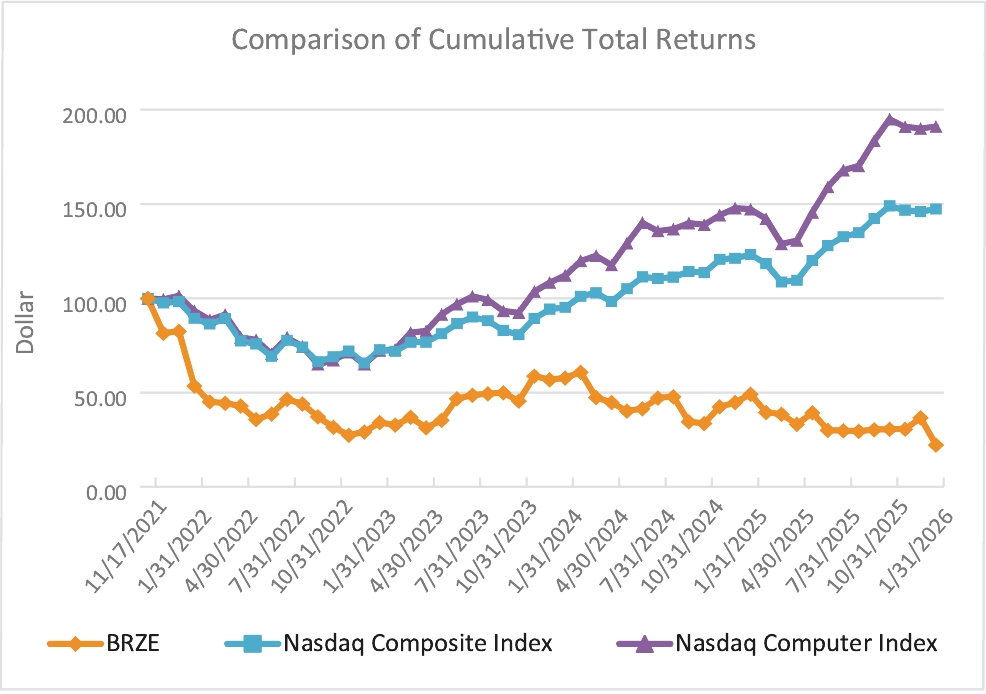Click the 0.00 y-axis value
The height and width of the screenshot is (694, 986).
tap(106, 492)
